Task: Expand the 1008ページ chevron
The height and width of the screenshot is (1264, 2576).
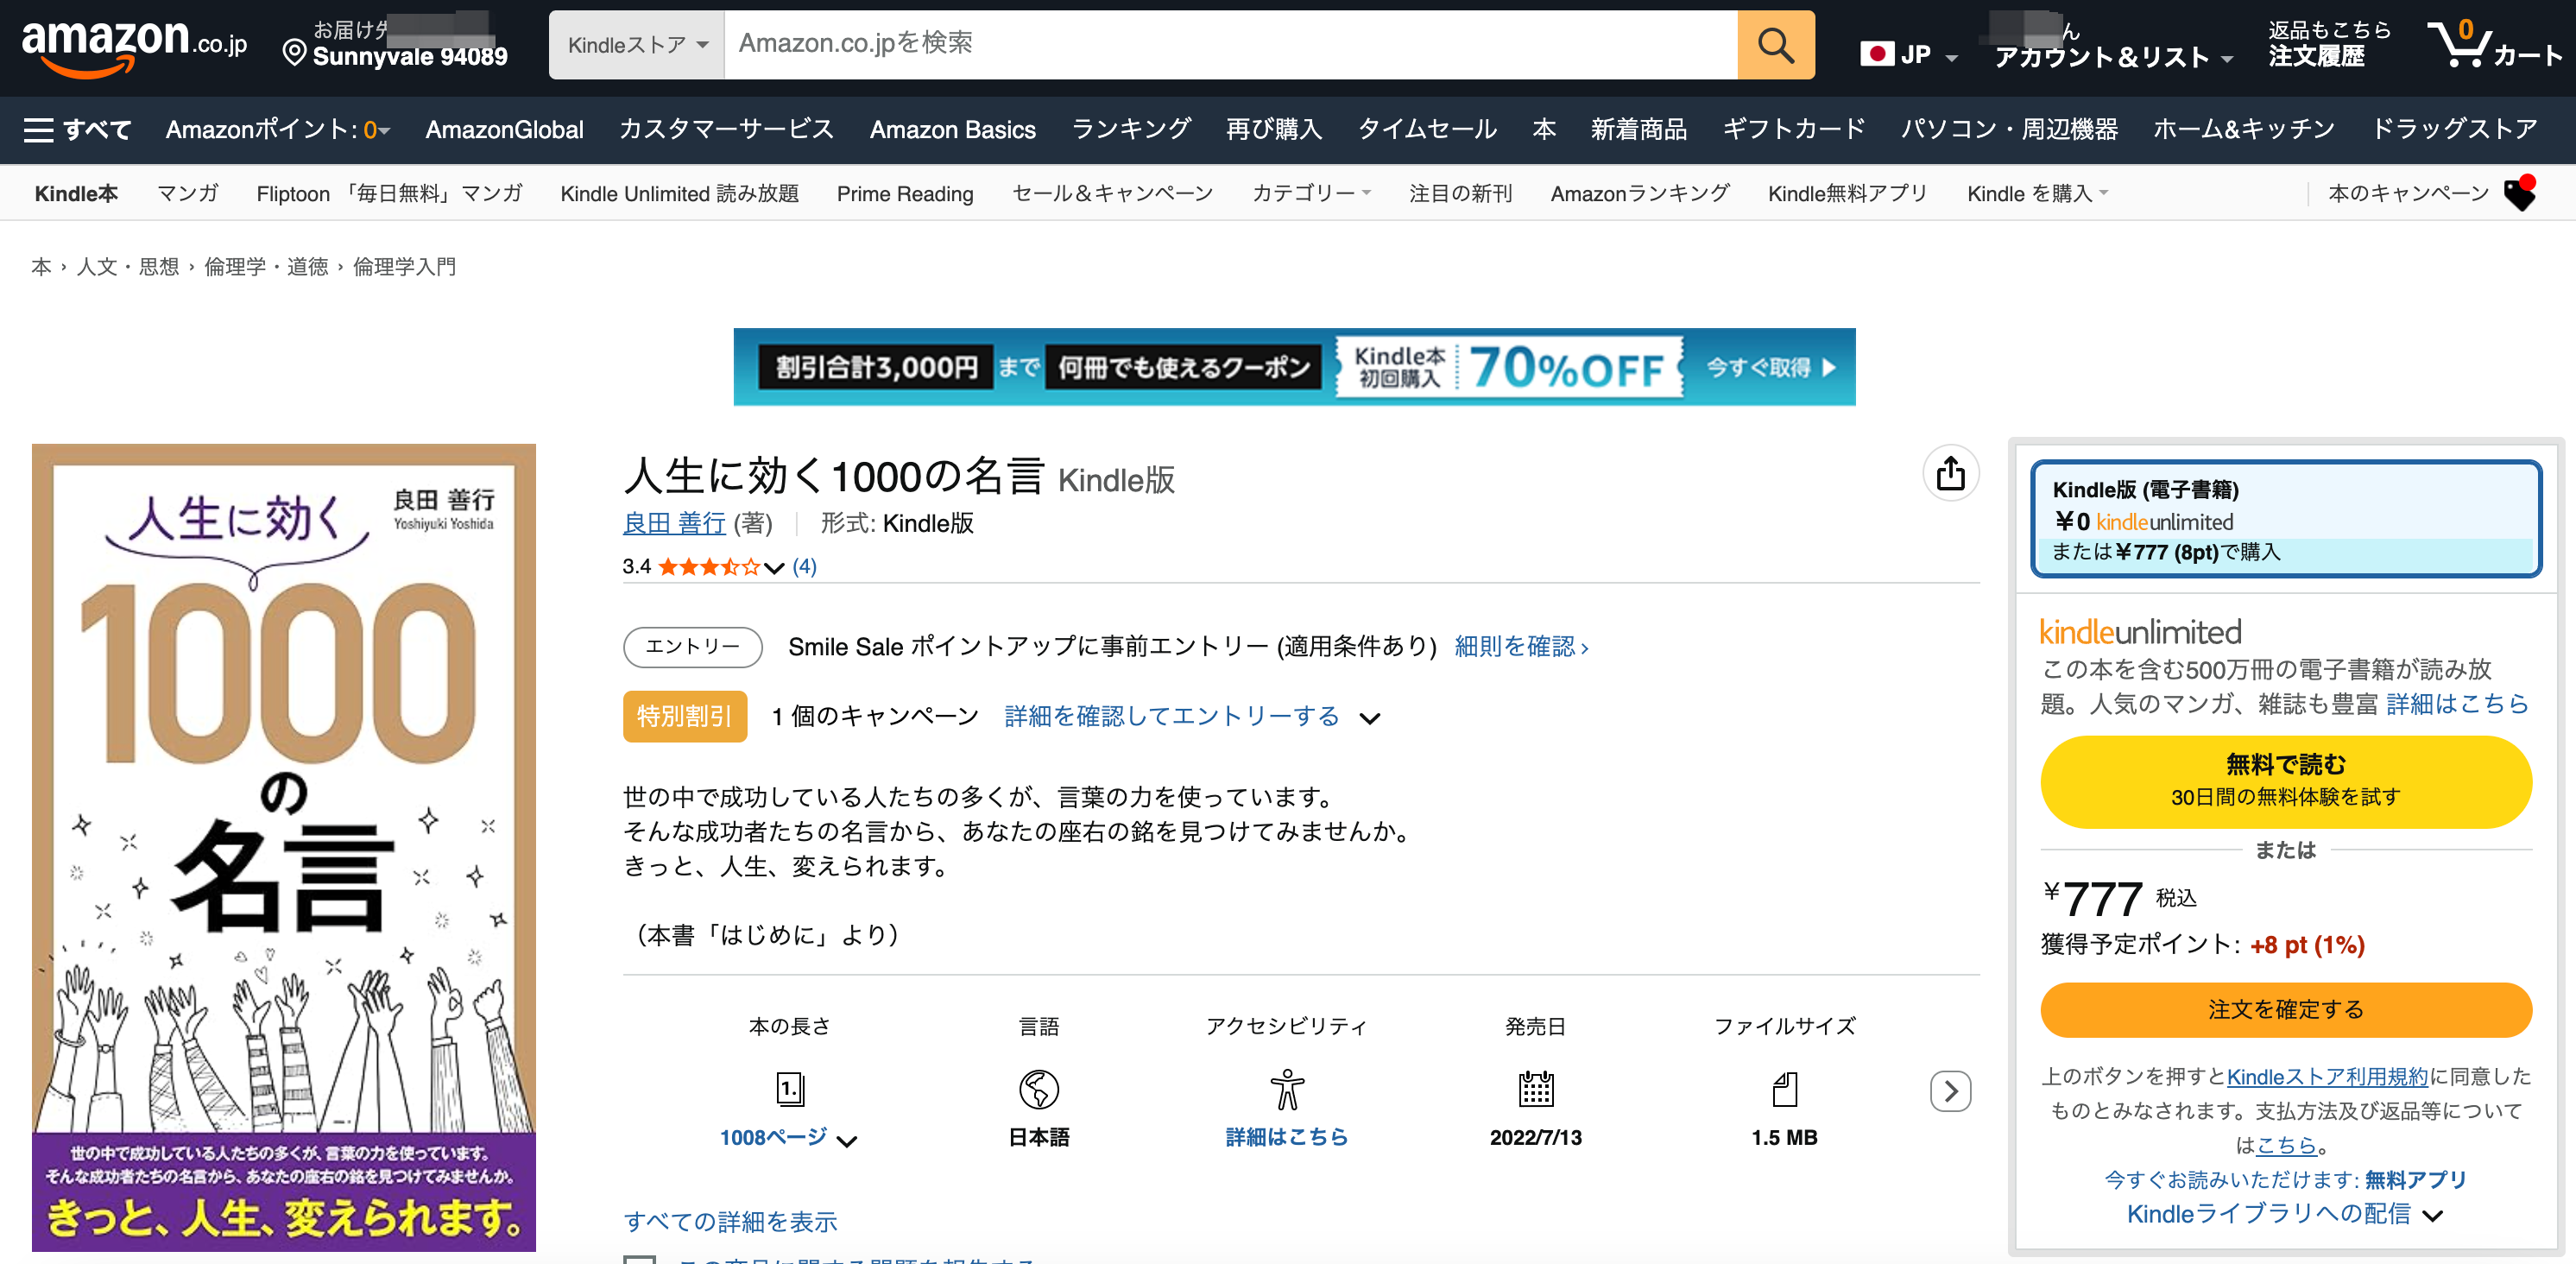Action: (846, 1140)
